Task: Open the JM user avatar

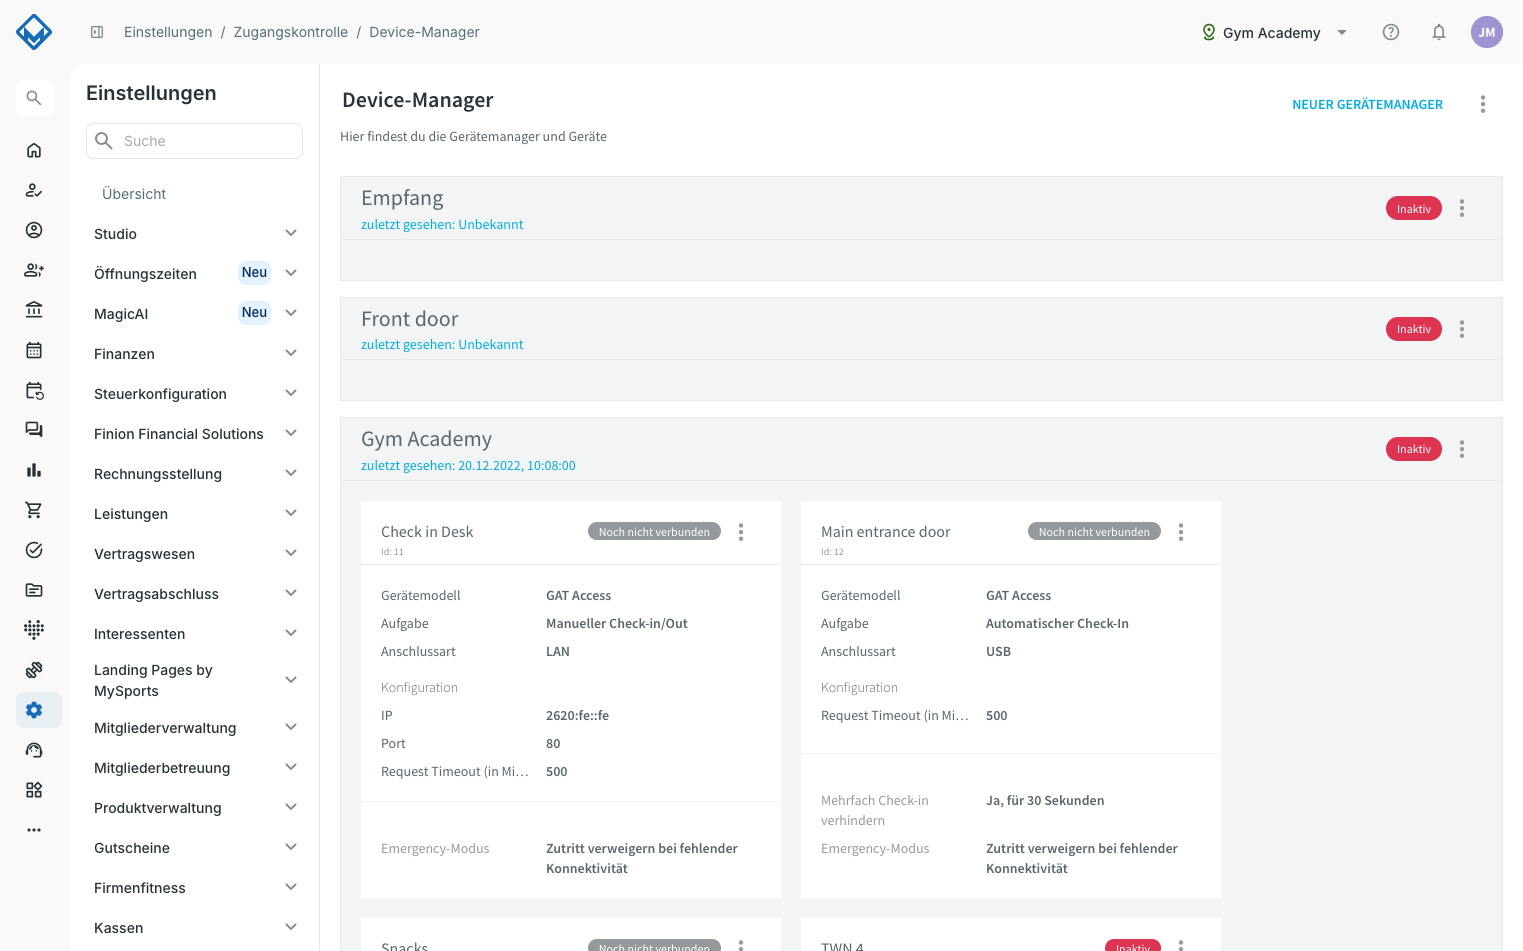Action: tap(1487, 32)
